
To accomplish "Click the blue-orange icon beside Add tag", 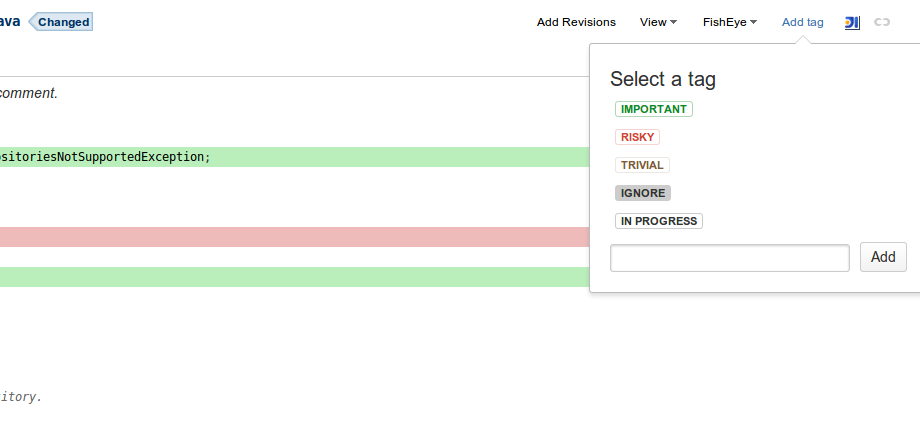I will pyautogui.click(x=852, y=22).
